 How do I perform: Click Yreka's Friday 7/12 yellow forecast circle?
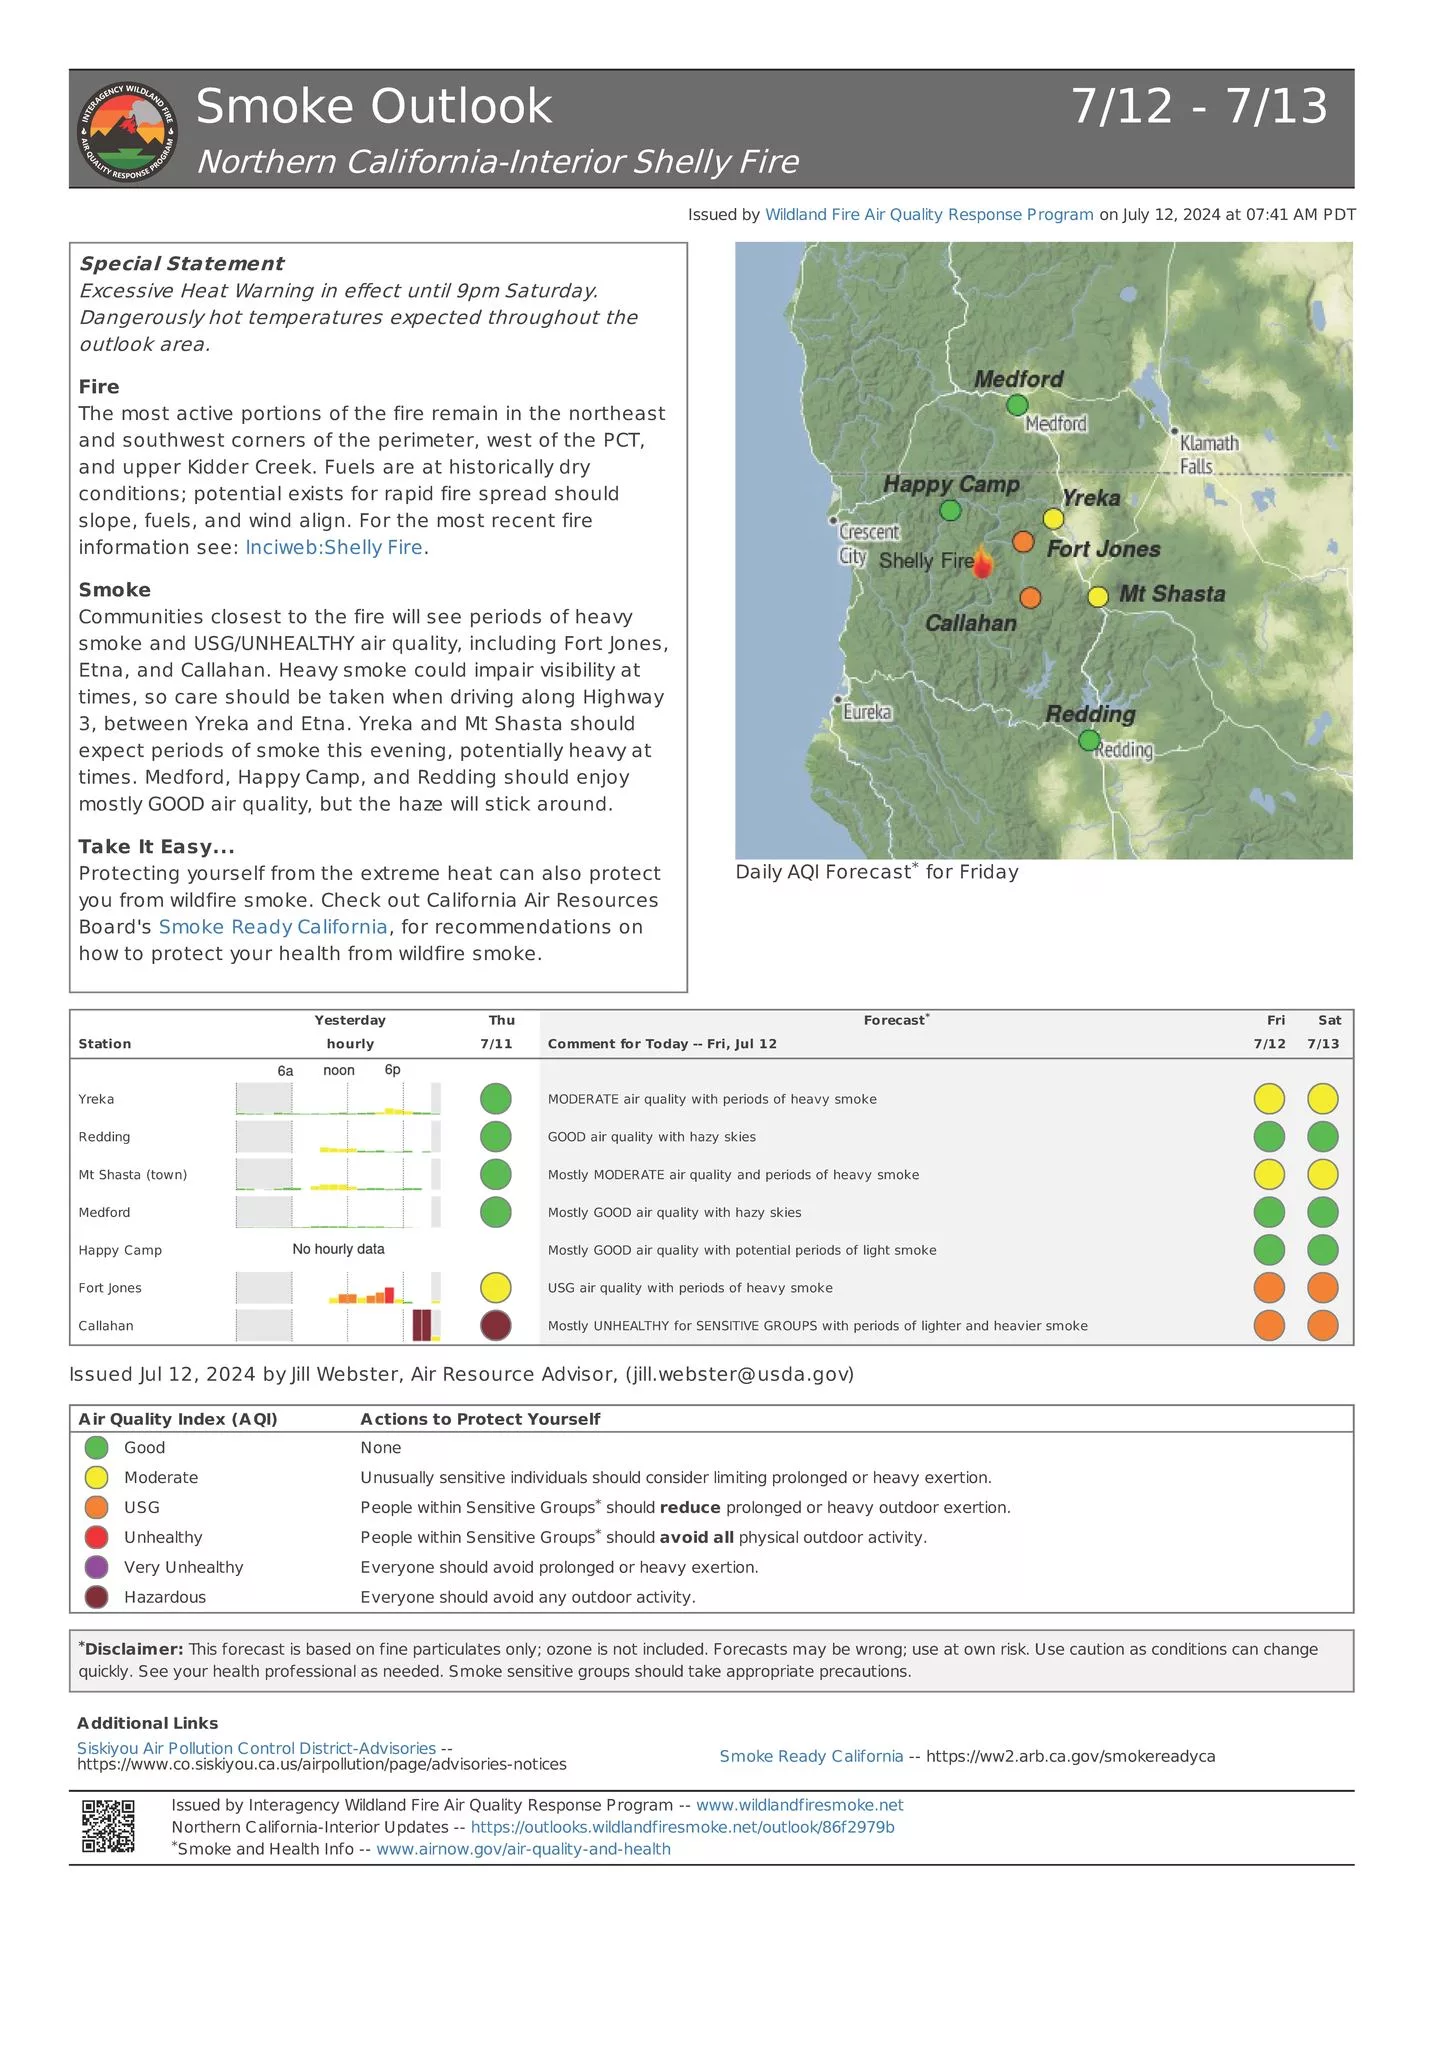(x=1269, y=1099)
